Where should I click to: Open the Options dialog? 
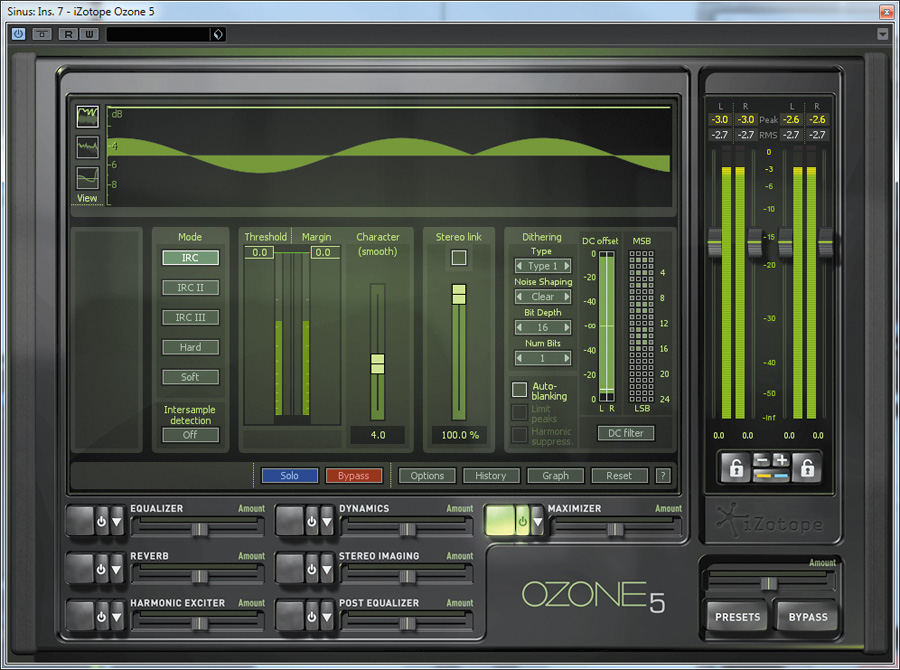(x=427, y=475)
